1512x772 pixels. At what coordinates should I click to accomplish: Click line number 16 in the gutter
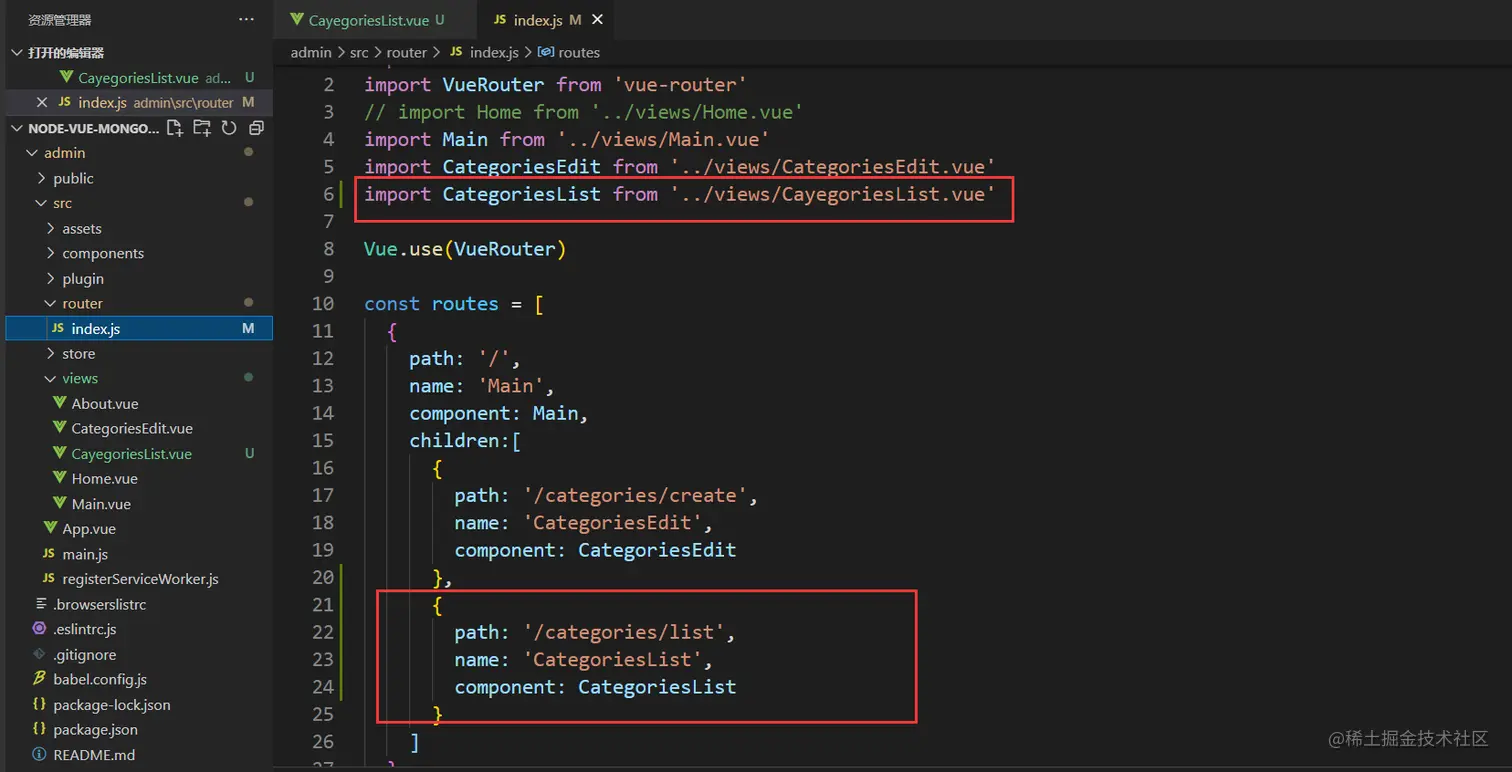[x=323, y=468]
